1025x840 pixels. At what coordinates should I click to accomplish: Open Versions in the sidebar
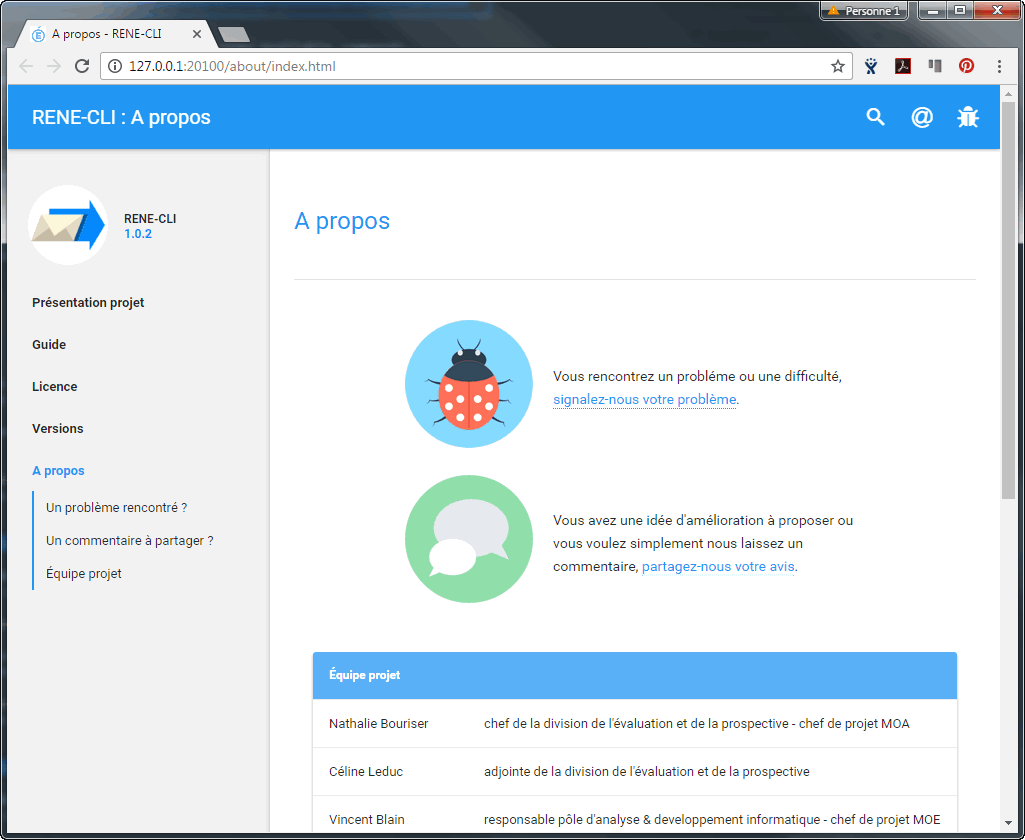coord(58,428)
